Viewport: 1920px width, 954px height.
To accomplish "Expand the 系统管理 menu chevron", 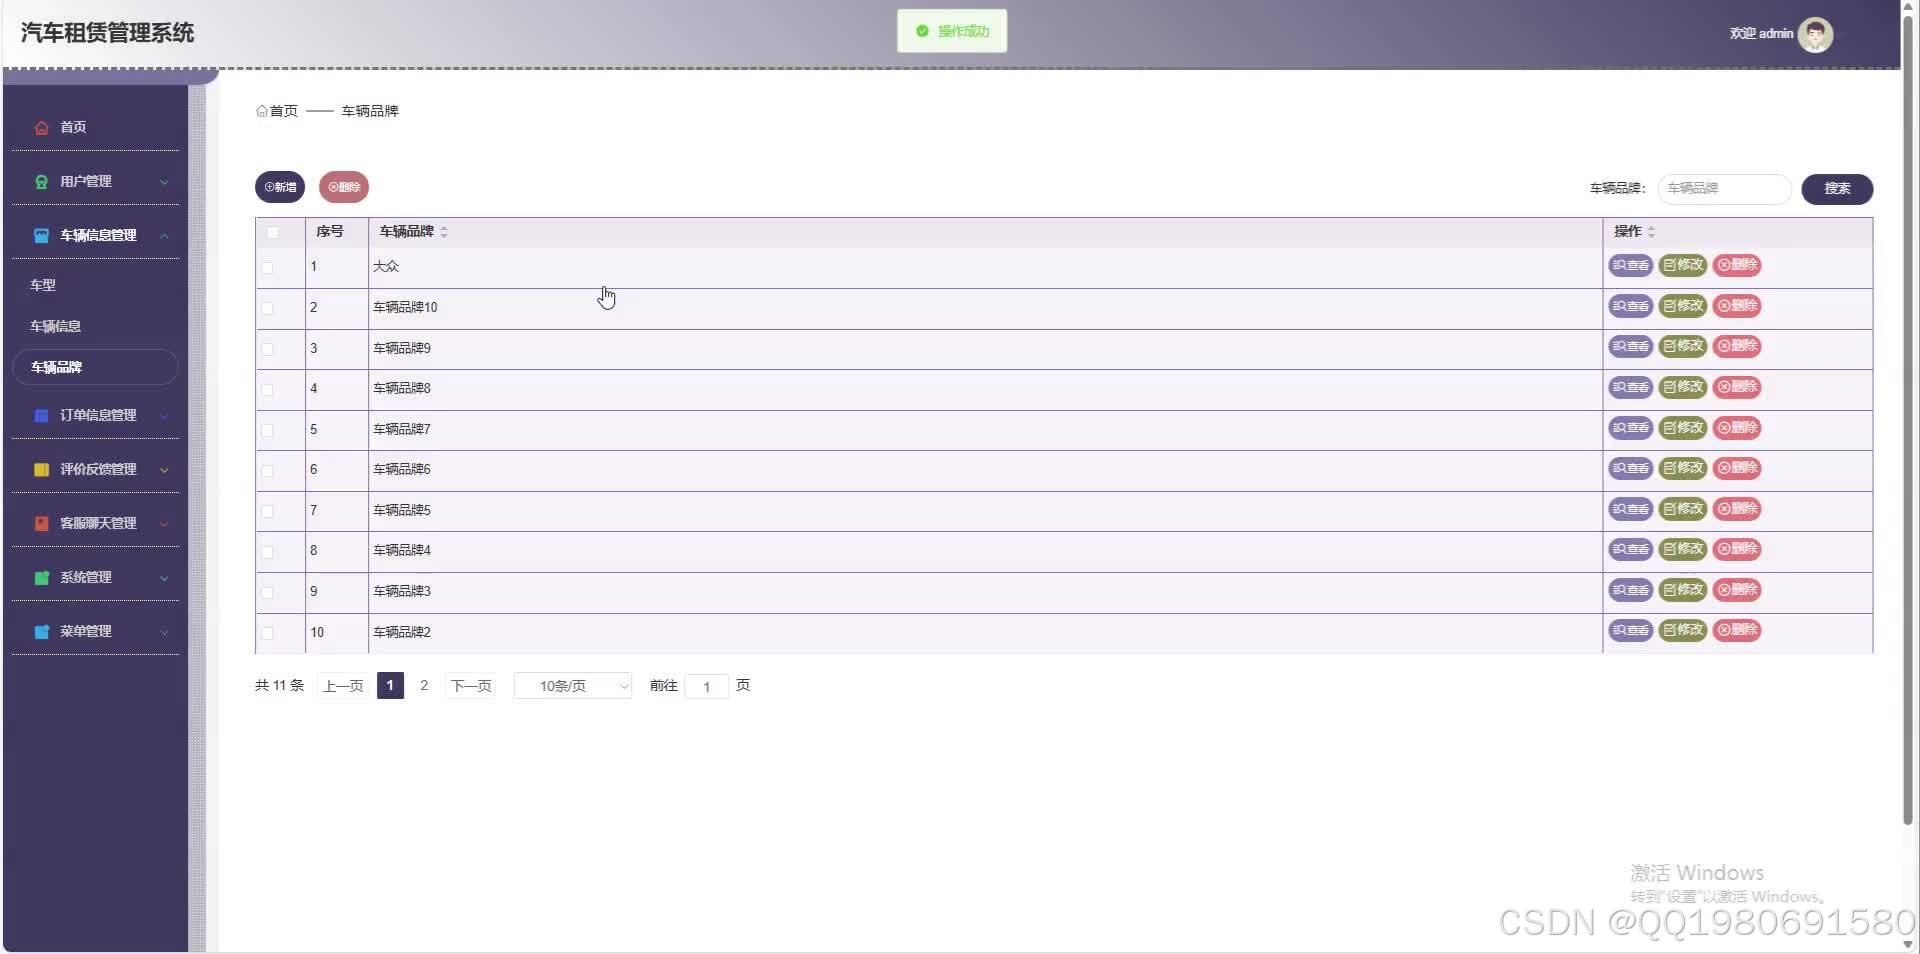I will (x=164, y=578).
